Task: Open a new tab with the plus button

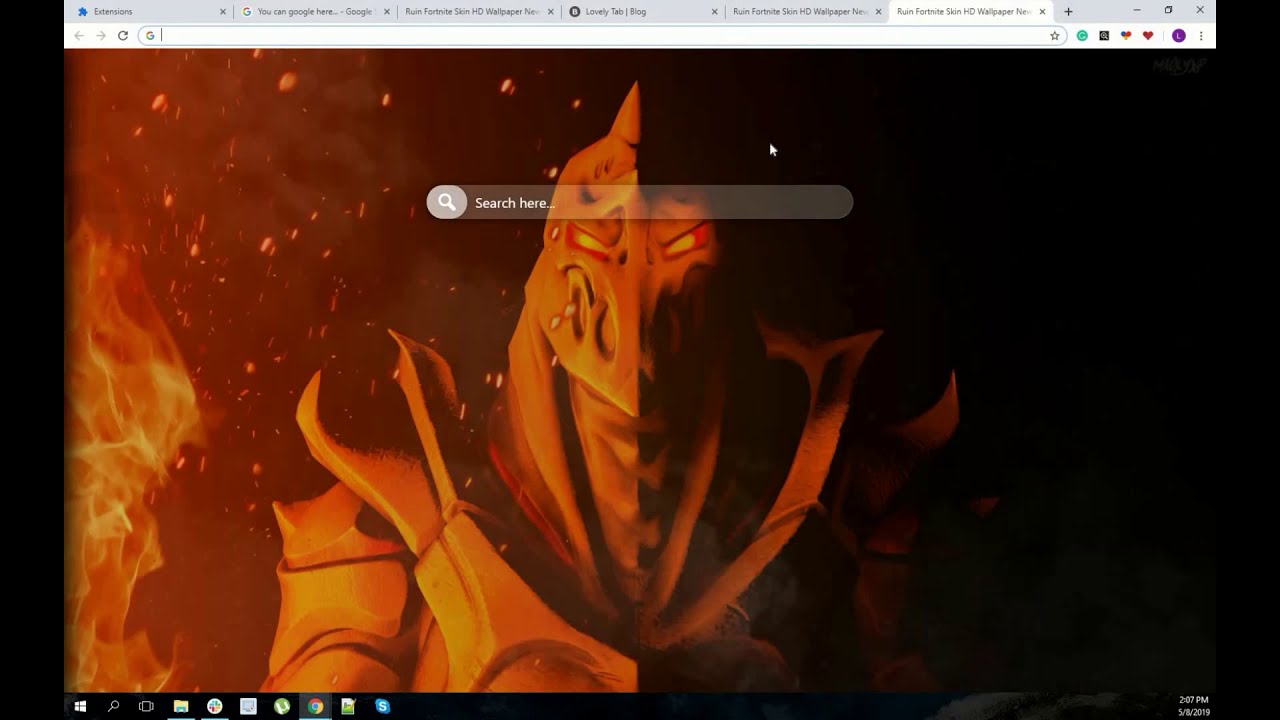Action: [x=1068, y=12]
